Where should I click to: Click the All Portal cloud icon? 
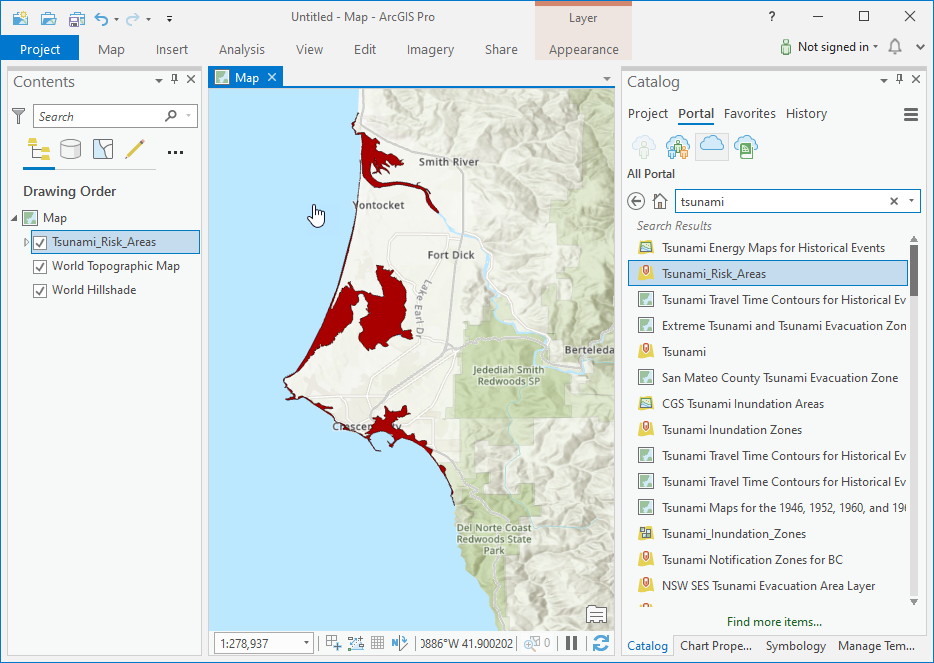pyautogui.click(x=712, y=147)
